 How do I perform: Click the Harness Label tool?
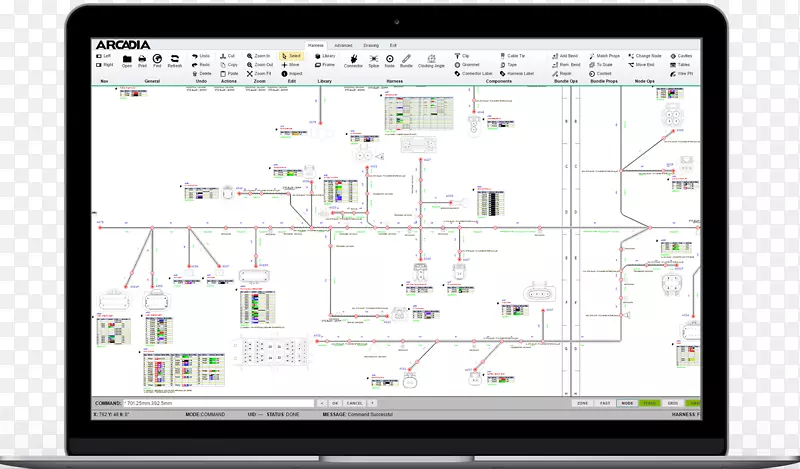pyautogui.click(x=517, y=73)
